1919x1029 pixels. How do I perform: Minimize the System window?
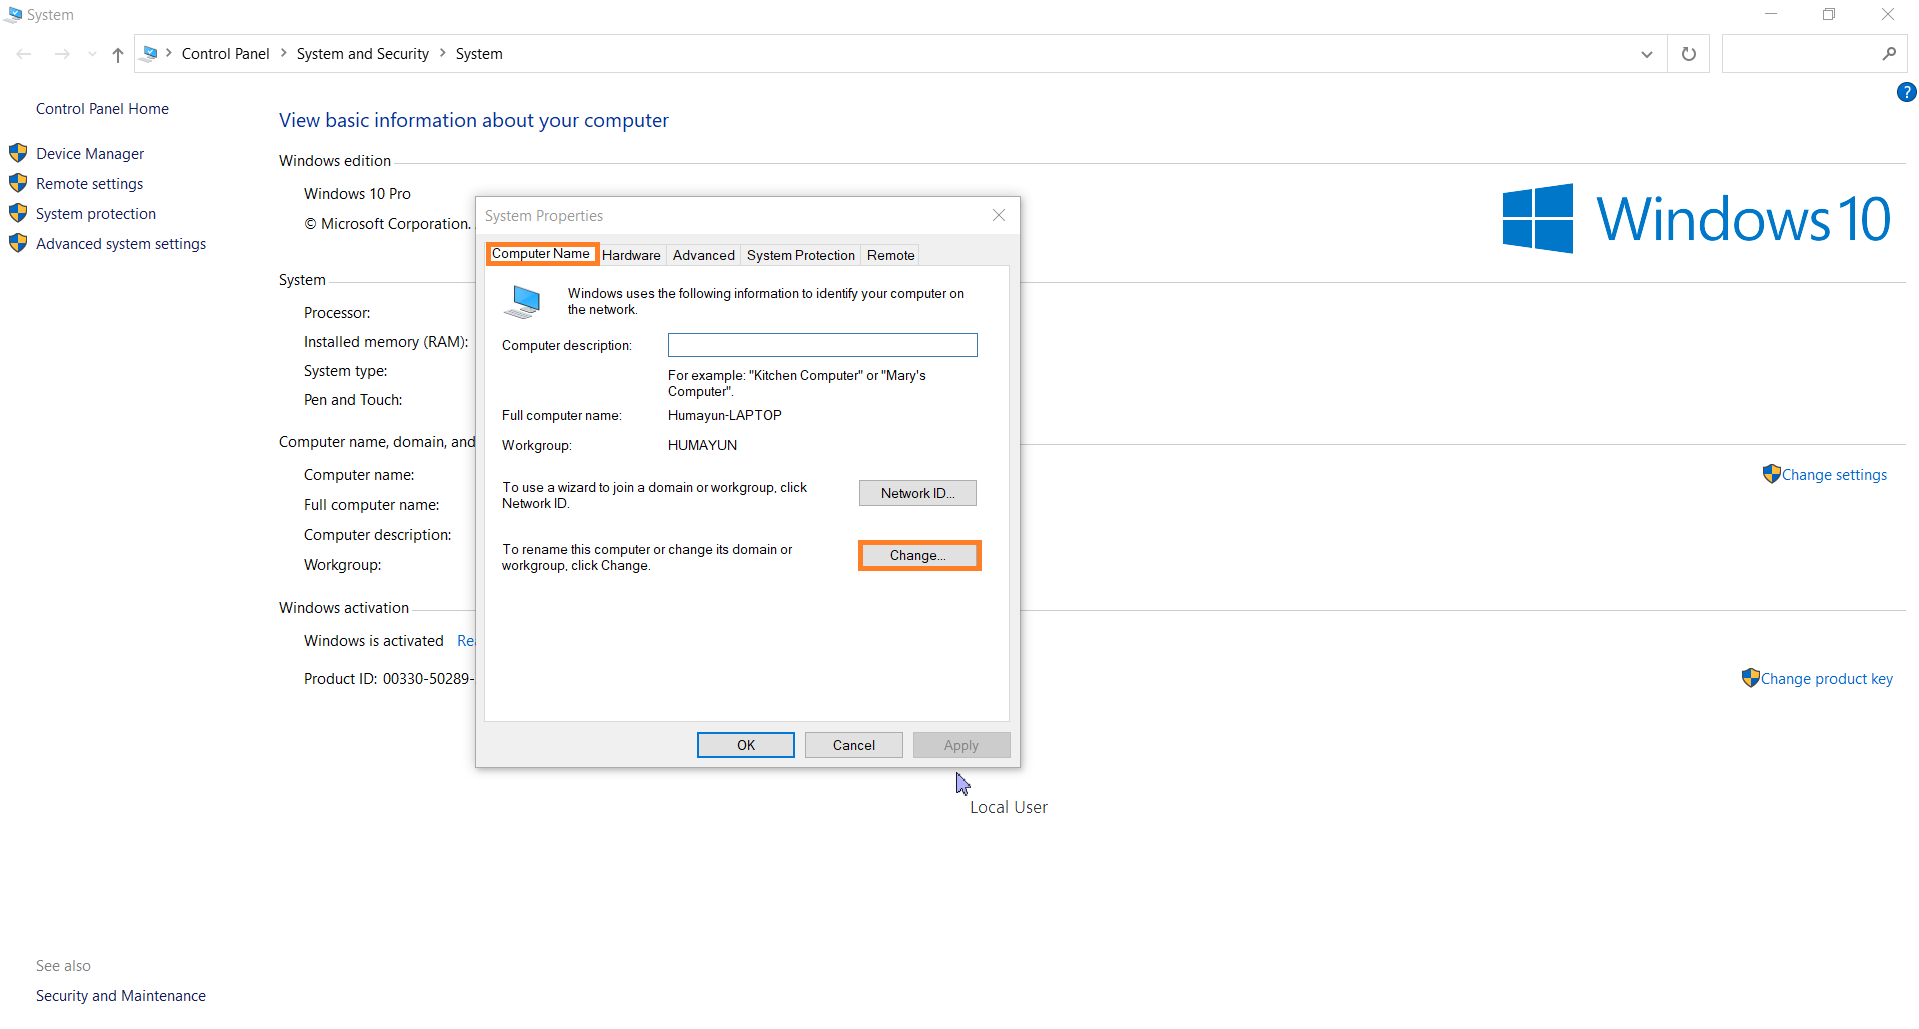pyautogui.click(x=1771, y=14)
